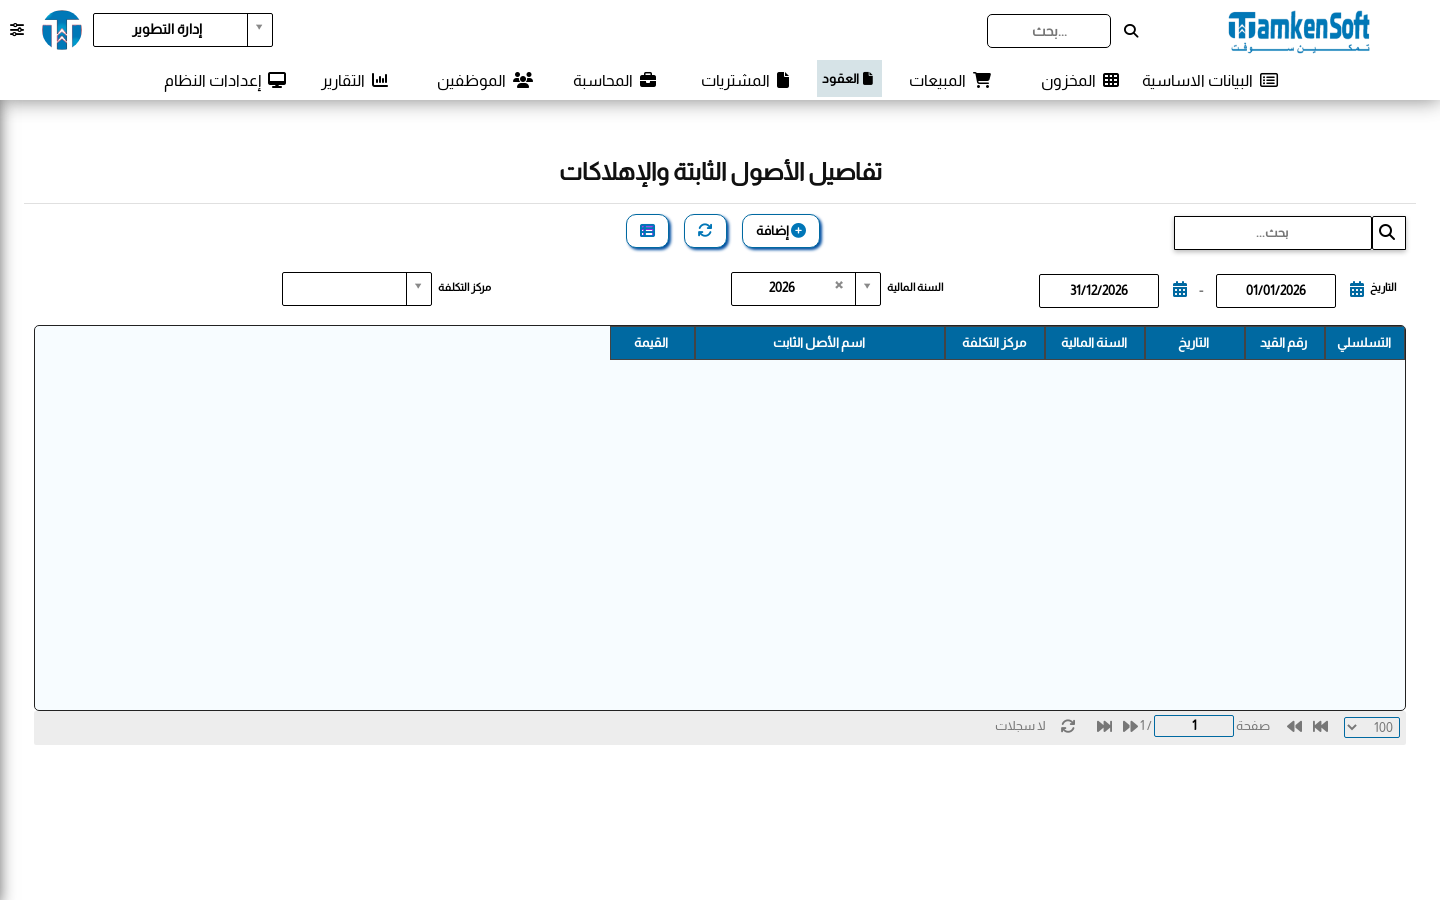The width and height of the screenshot is (1440, 900).
Task: Open the إدارة التطوير dropdown
Action: coord(183,30)
